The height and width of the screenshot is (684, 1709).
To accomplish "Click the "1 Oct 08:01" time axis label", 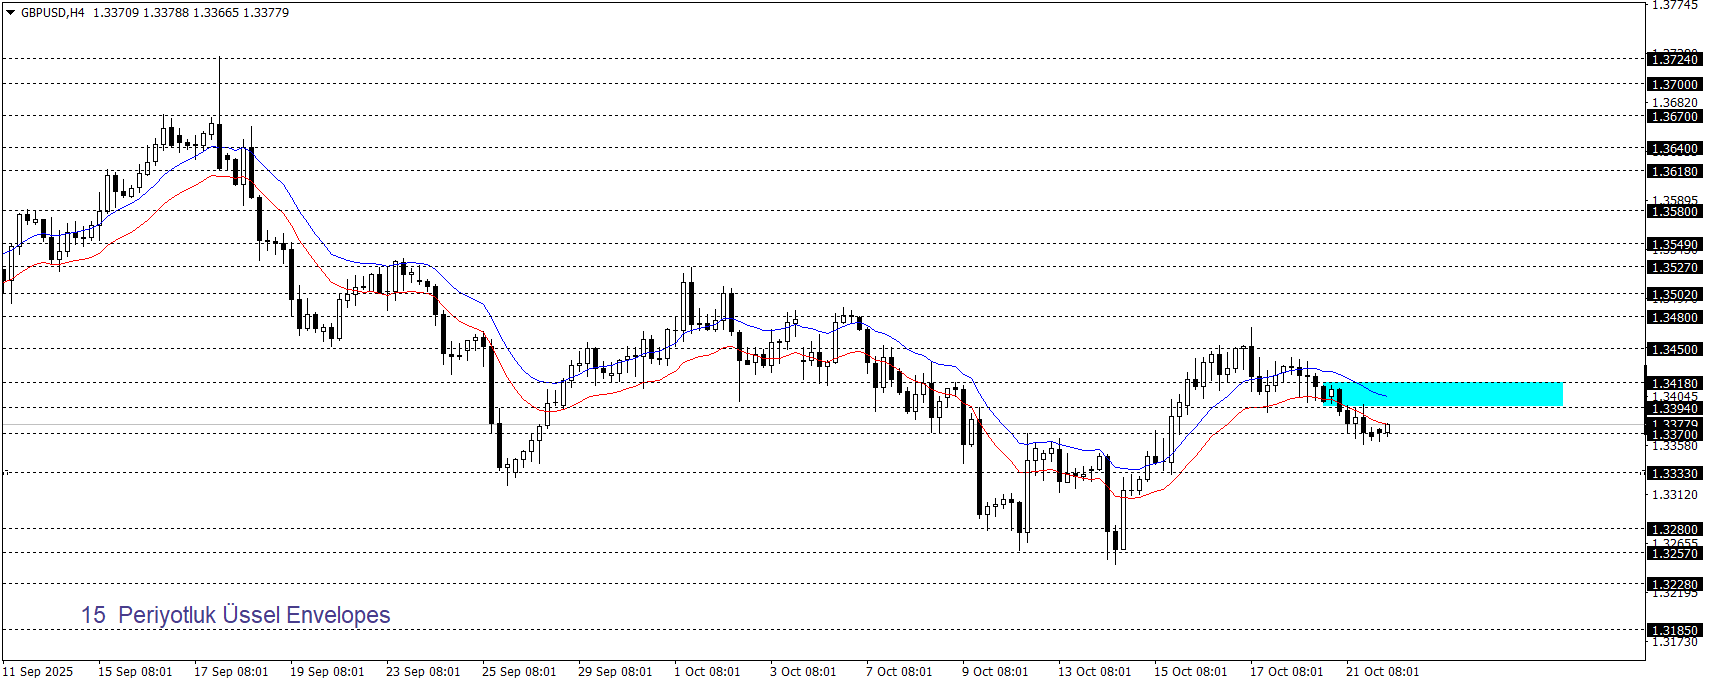I will 707,672.
